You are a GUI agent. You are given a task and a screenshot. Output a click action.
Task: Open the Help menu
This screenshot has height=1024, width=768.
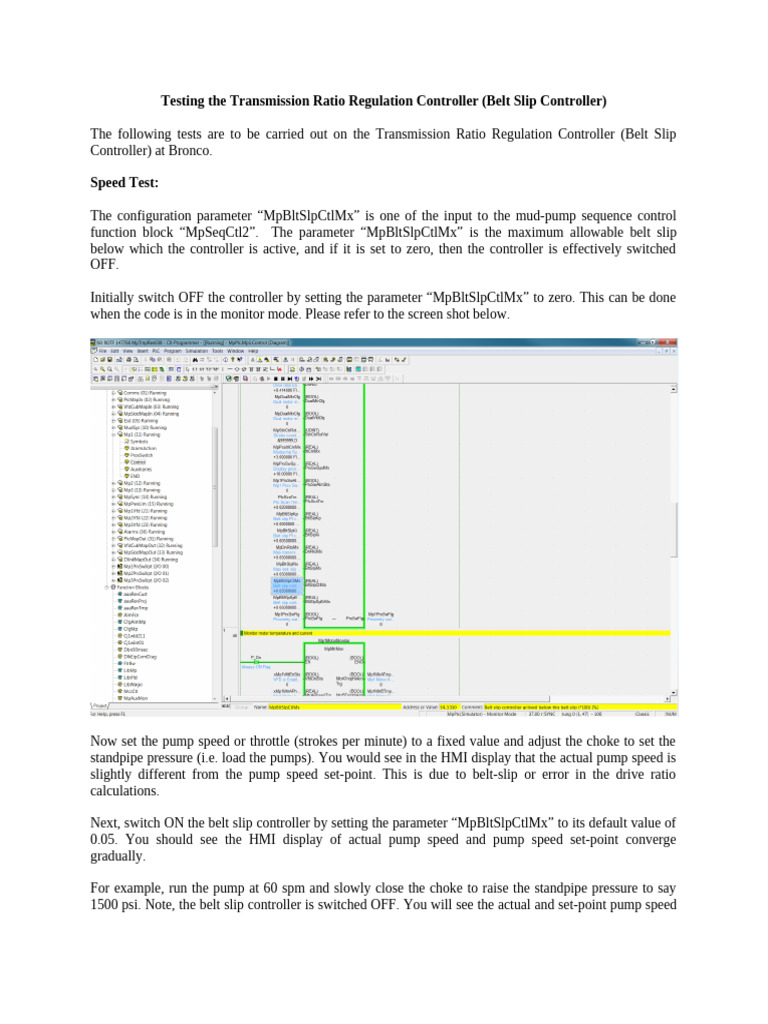(253, 351)
